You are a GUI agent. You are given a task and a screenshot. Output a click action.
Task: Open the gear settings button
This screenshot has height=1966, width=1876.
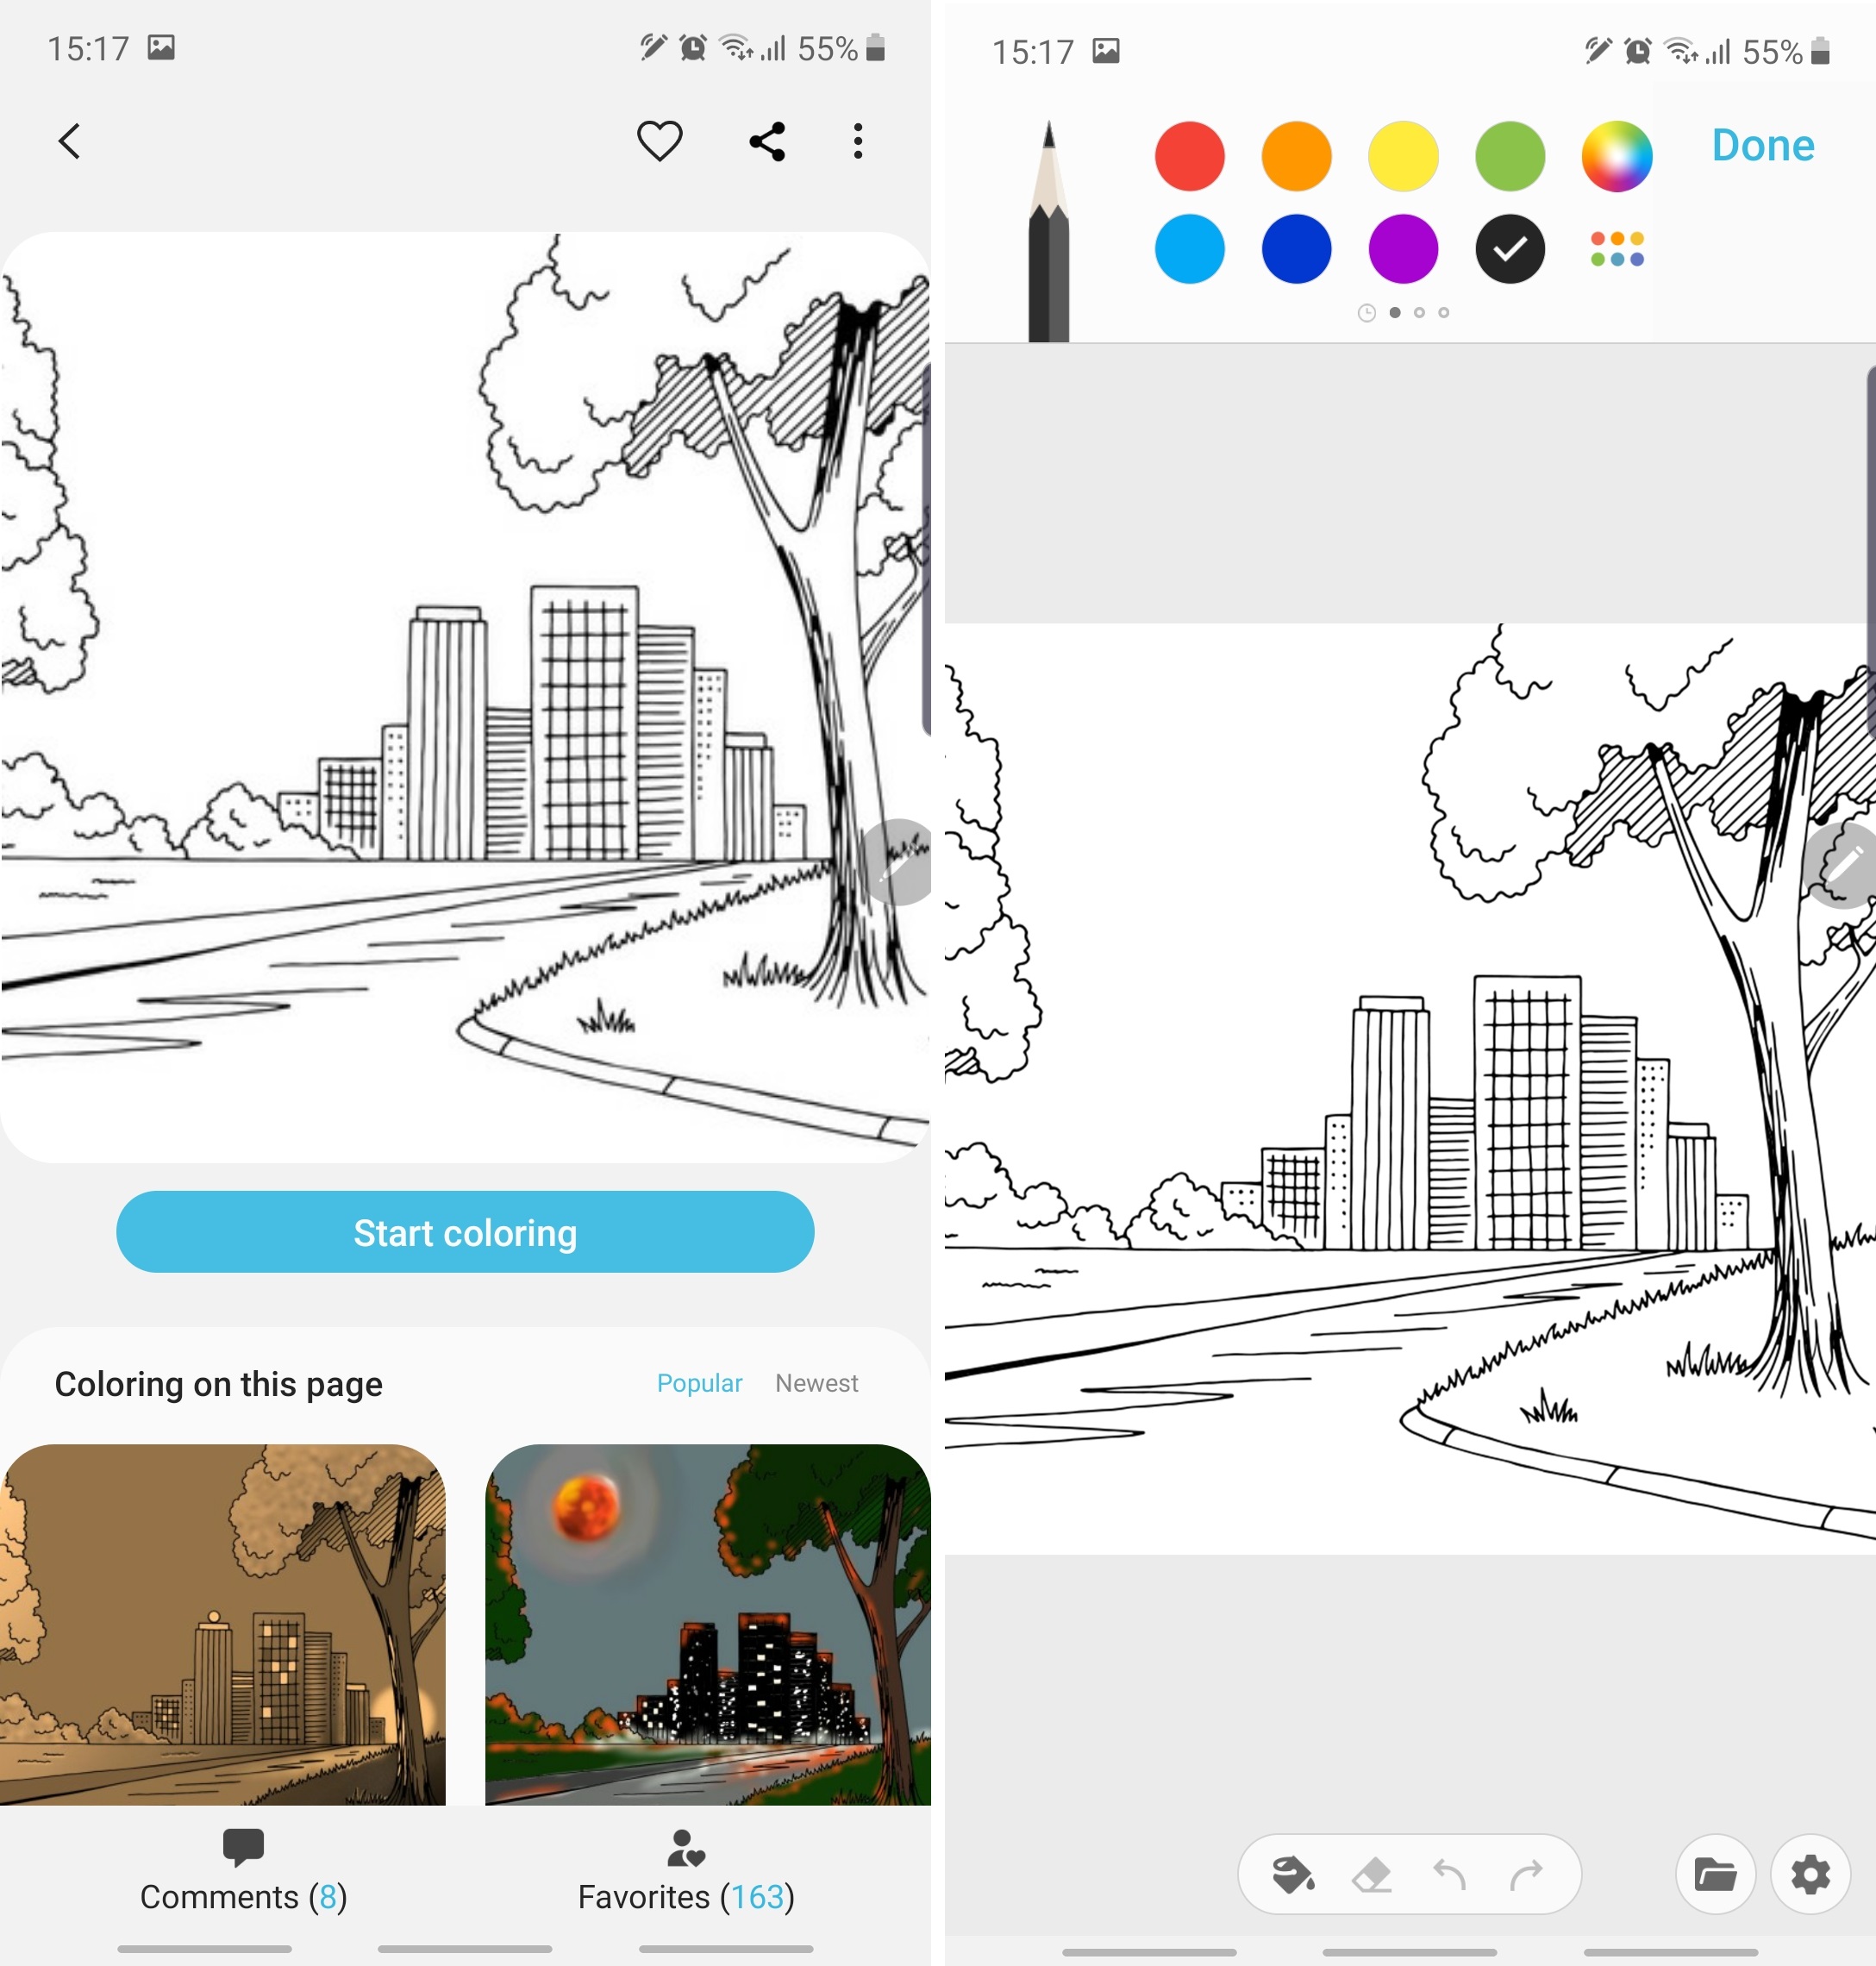[x=1810, y=1874]
